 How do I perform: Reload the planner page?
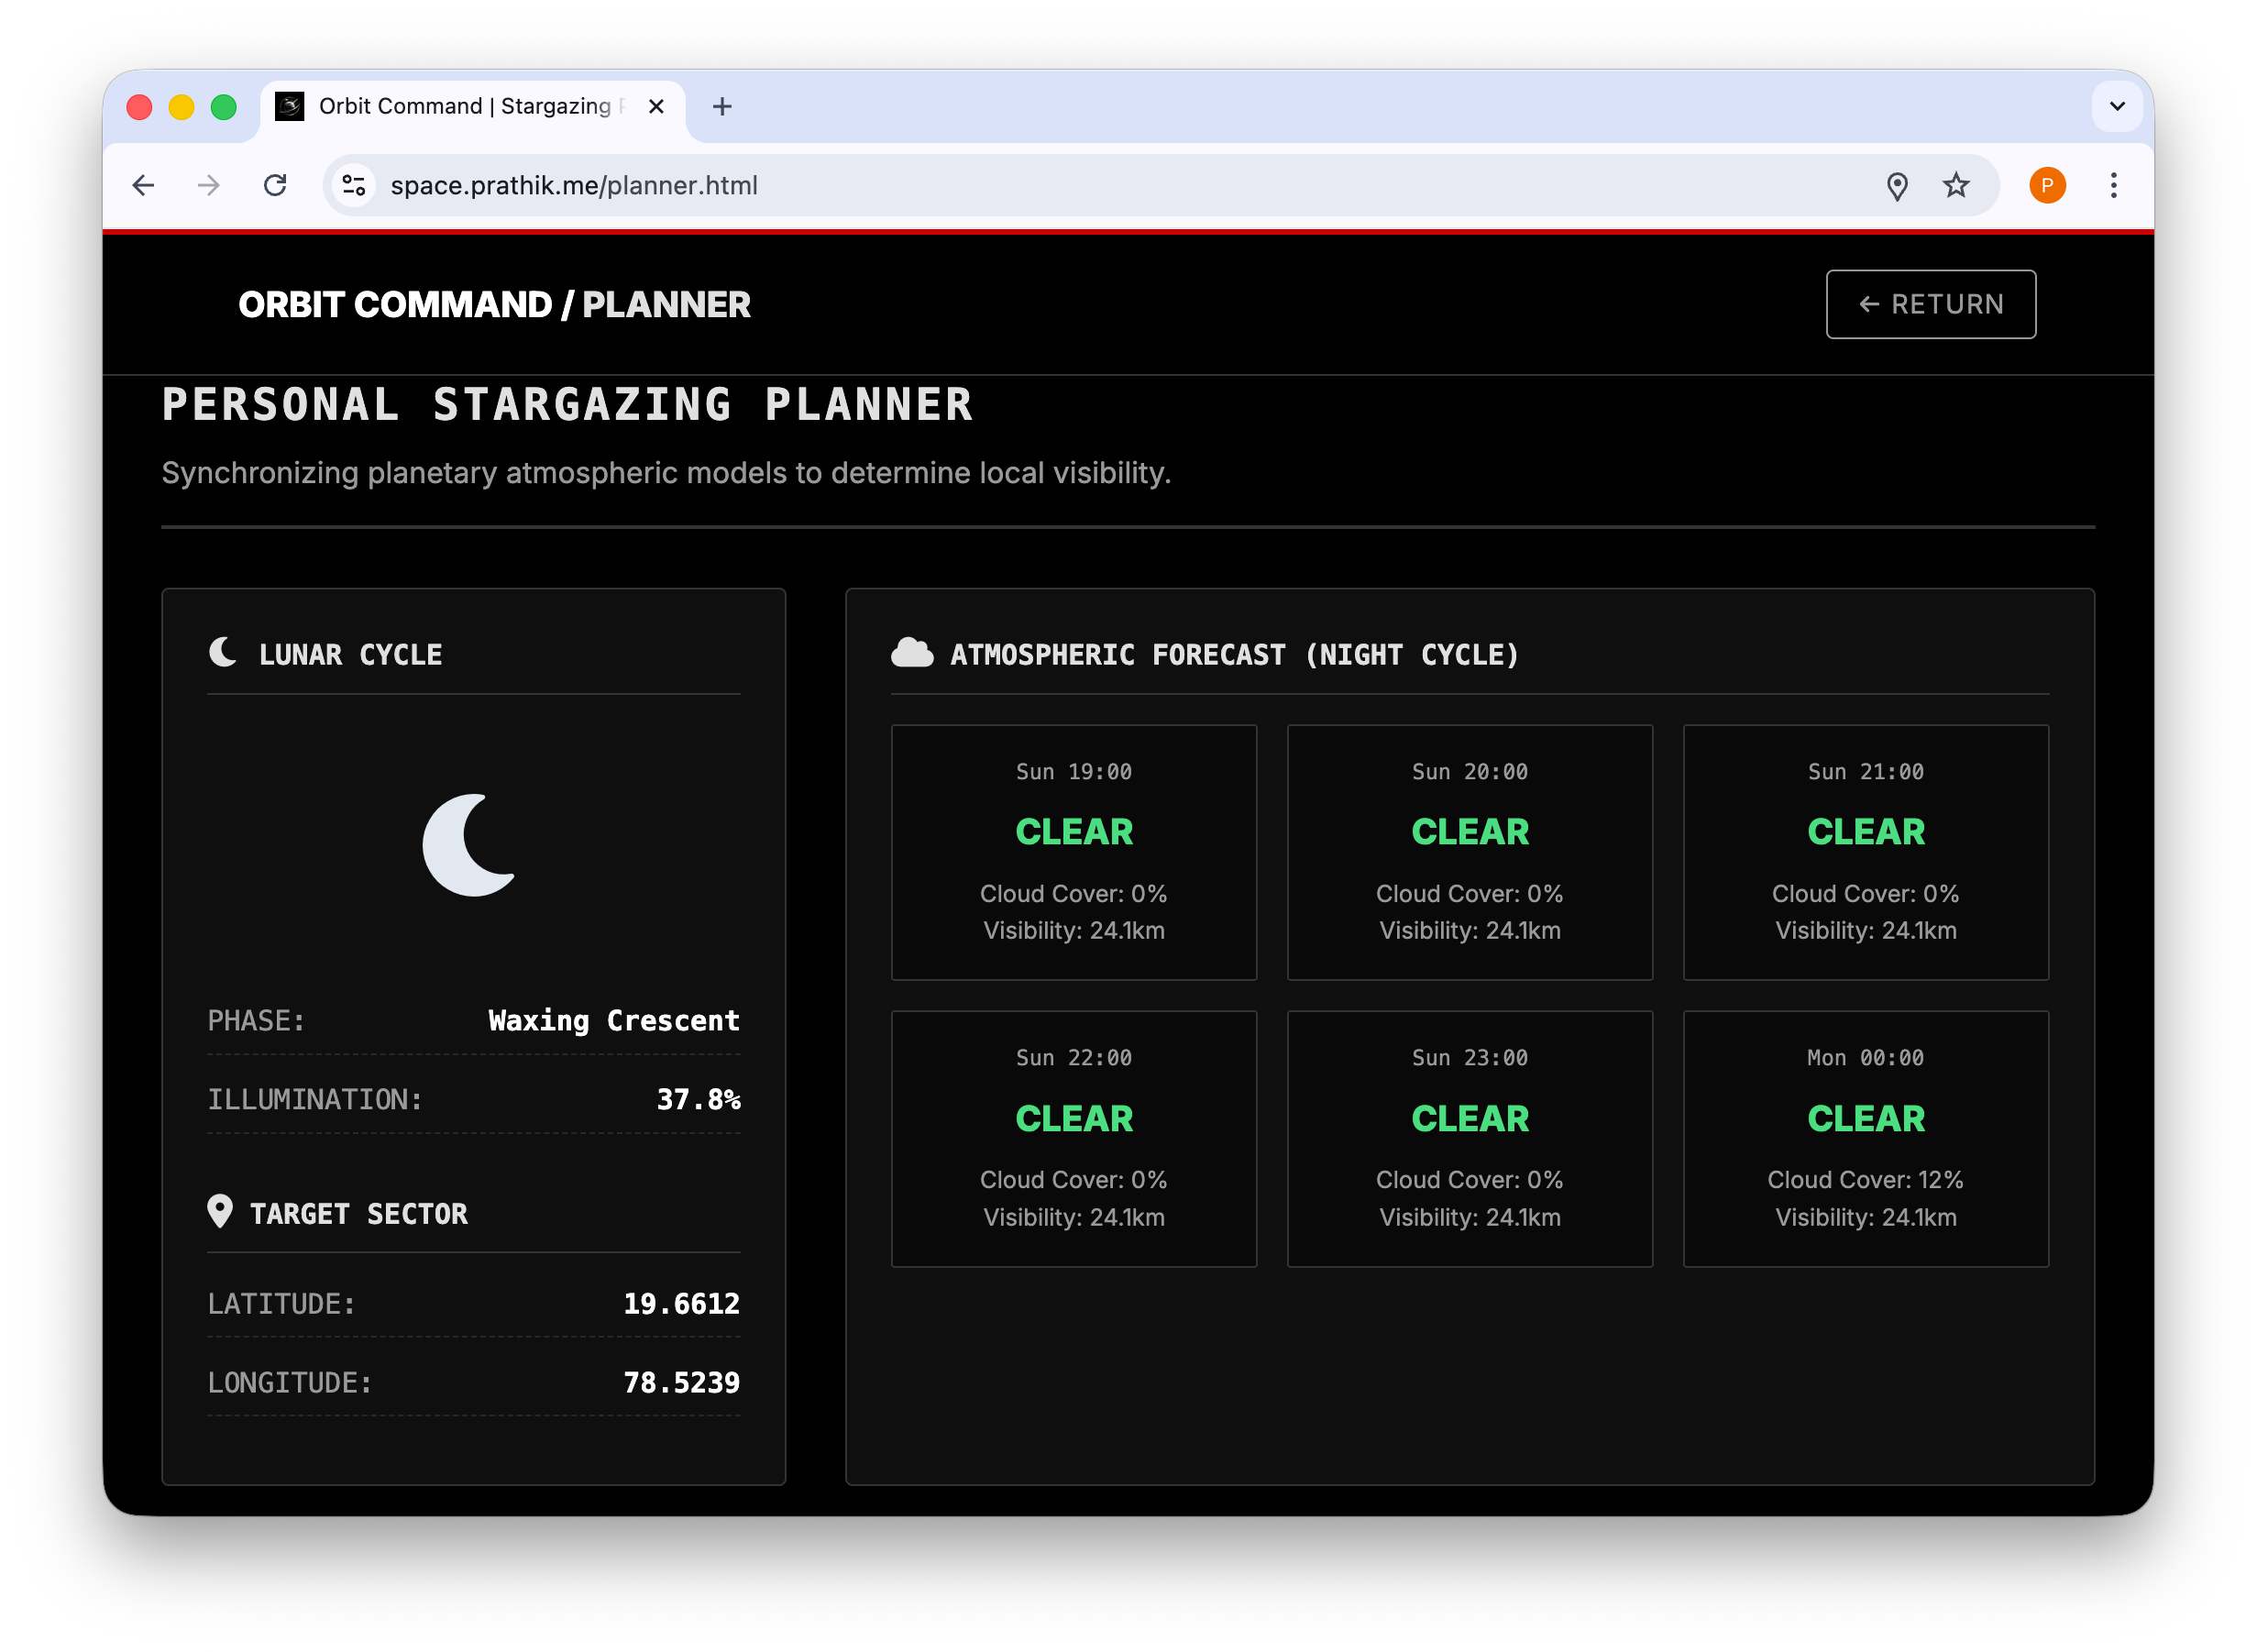275,185
